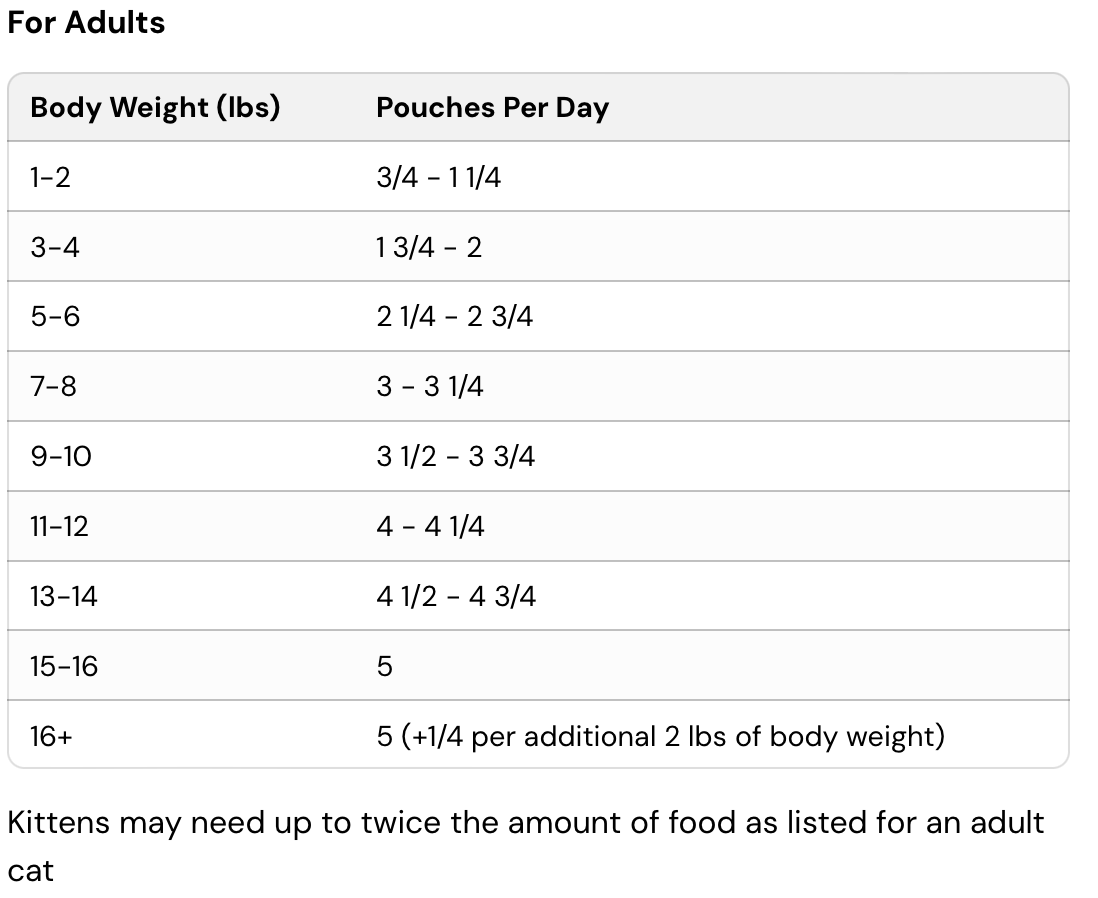Screen dimensions: 1098x898
Task: Click the "3 1/2 - 3 3/4" pouches cell
Action: click(x=456, y=456)
